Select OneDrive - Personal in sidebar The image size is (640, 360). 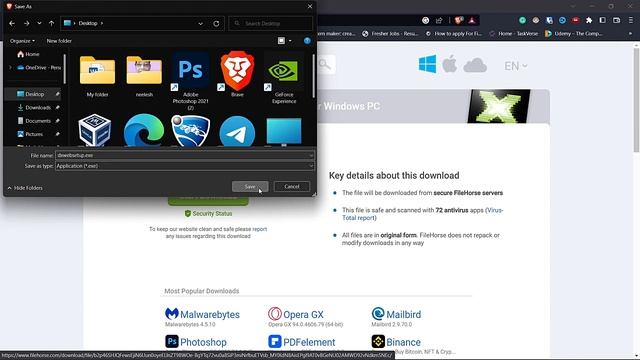[x=39, y=67]
